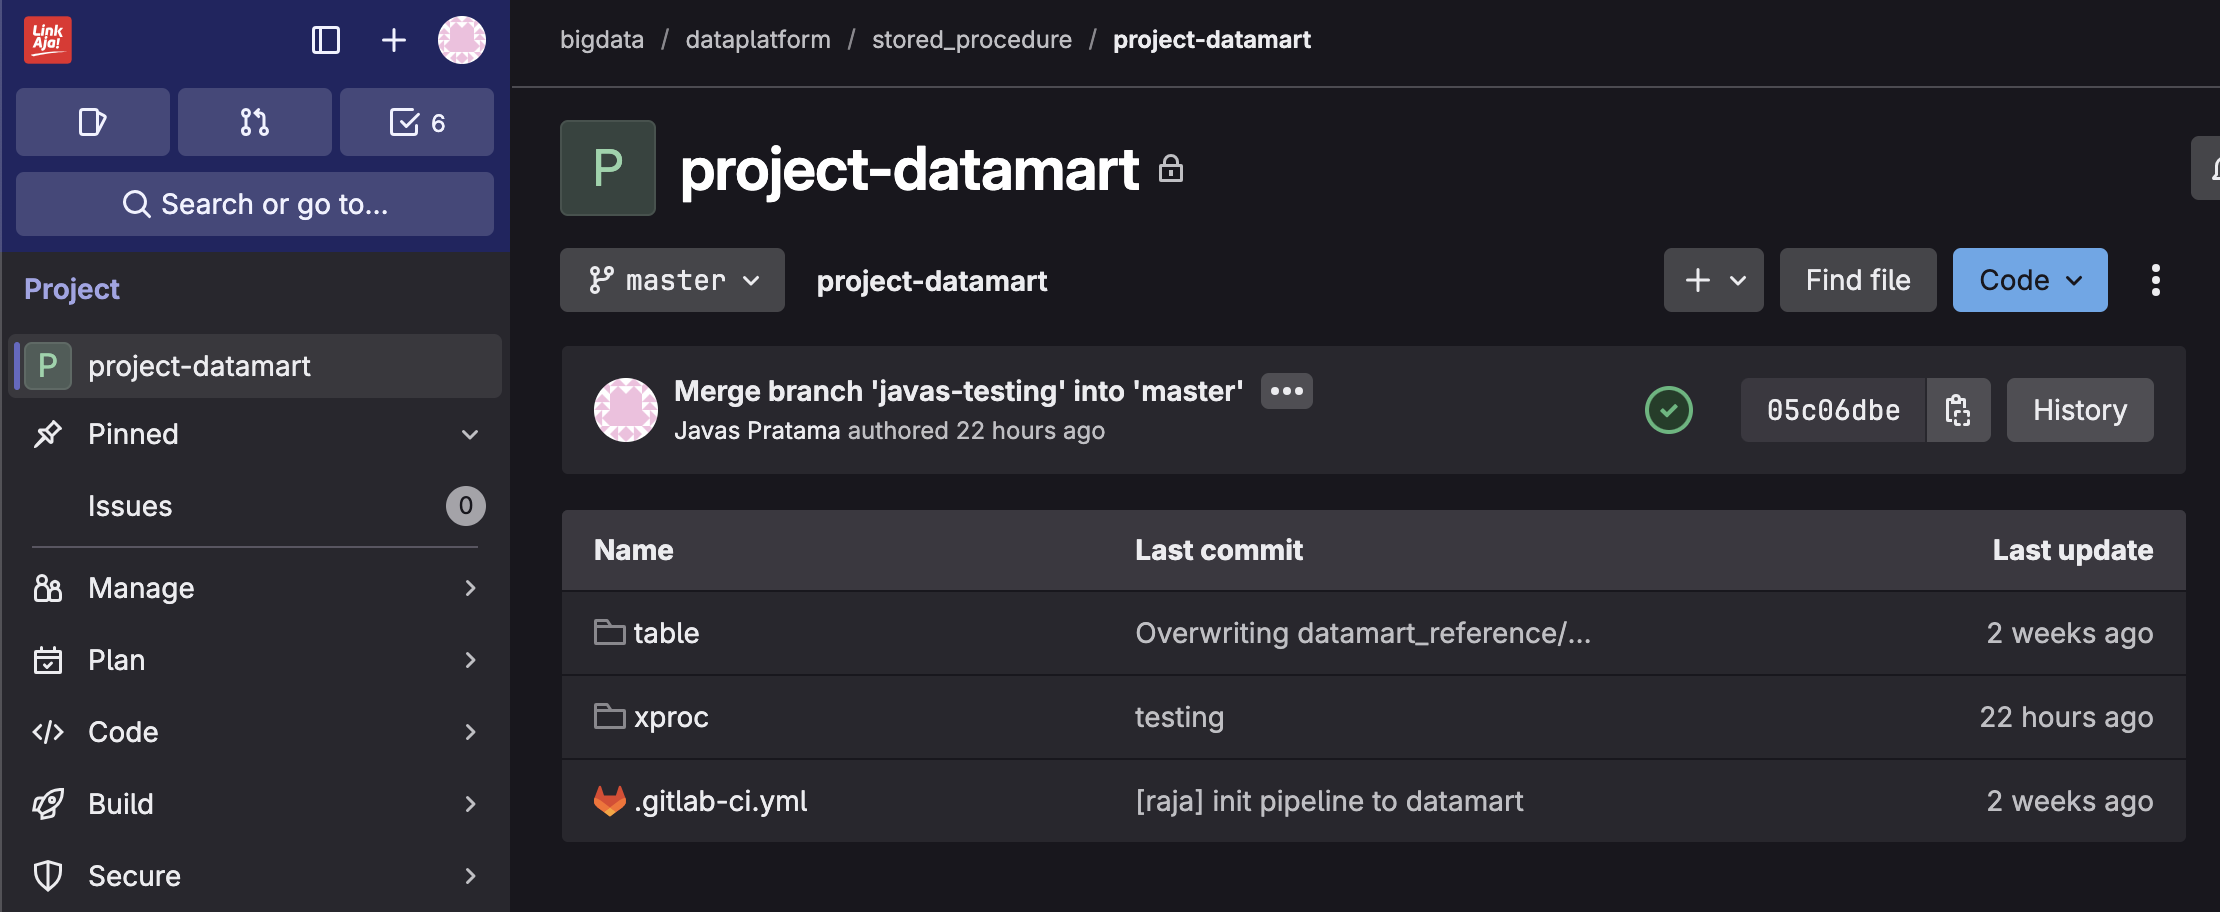Copy commit SHA clipboard icon
This screenshot has height=912, width=2220.
pos(1958,410)
